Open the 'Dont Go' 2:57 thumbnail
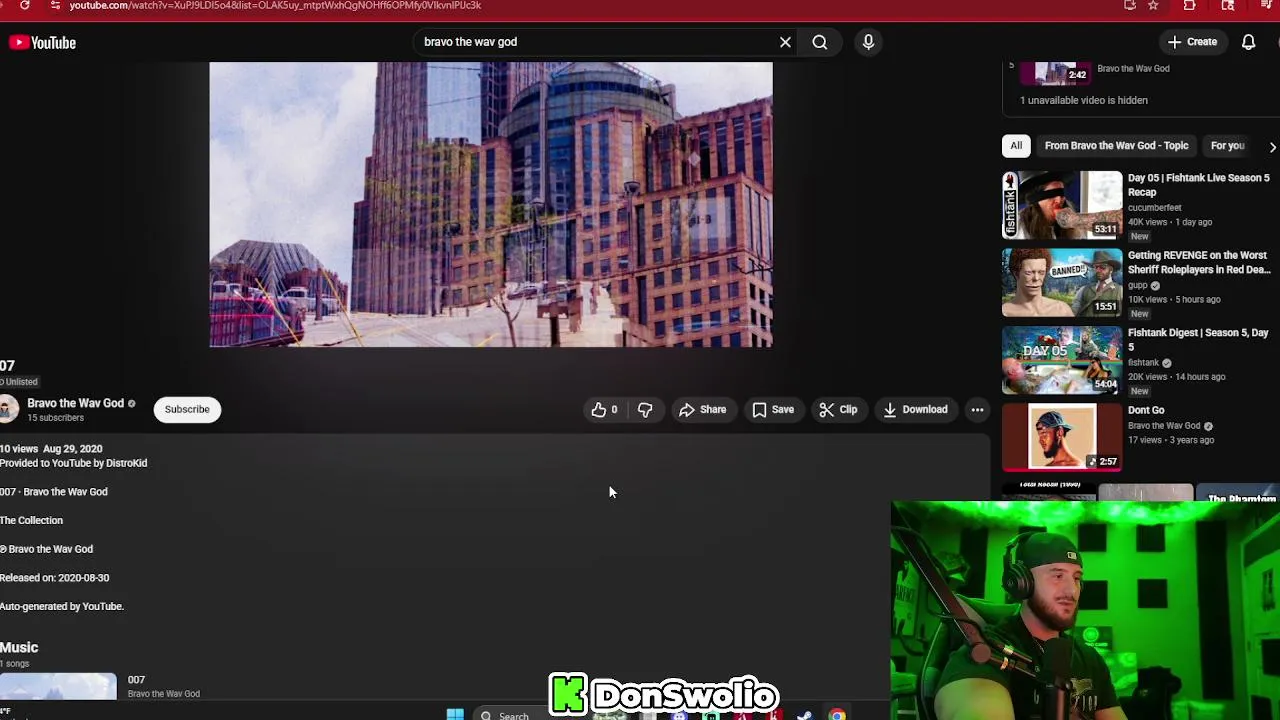 point(1062,437)
